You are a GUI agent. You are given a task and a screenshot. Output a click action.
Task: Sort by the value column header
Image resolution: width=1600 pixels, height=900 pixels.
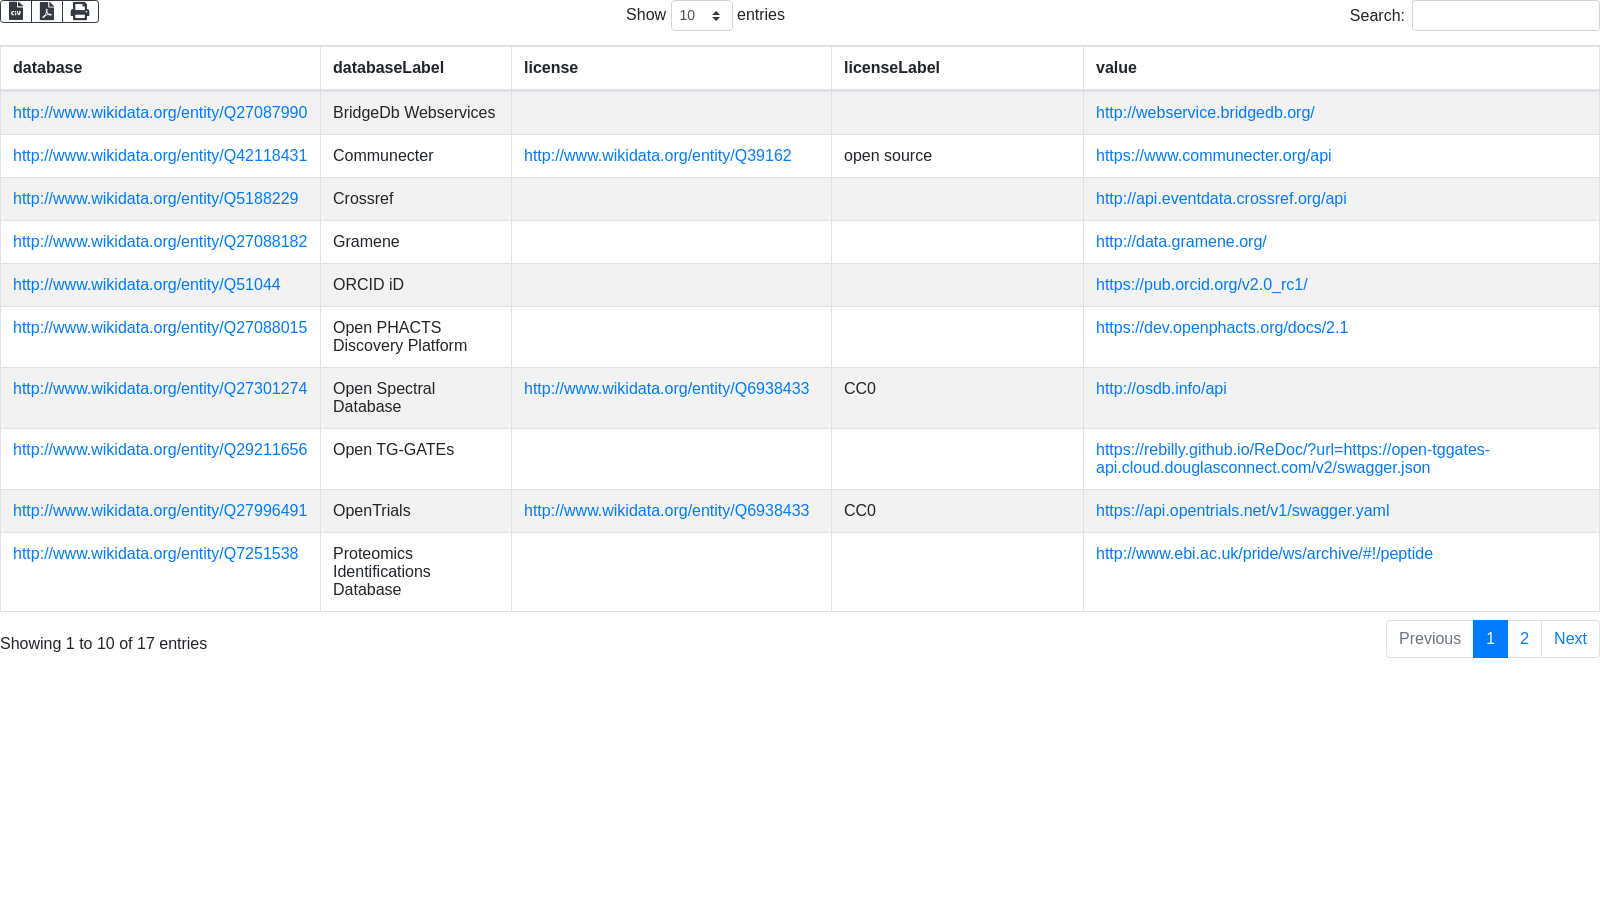1341,68
